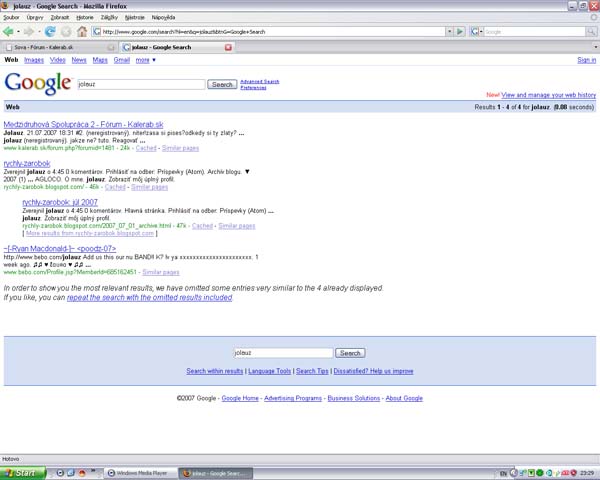Close the Sova Fórum Kalerab.sk tab

point(111,47)
